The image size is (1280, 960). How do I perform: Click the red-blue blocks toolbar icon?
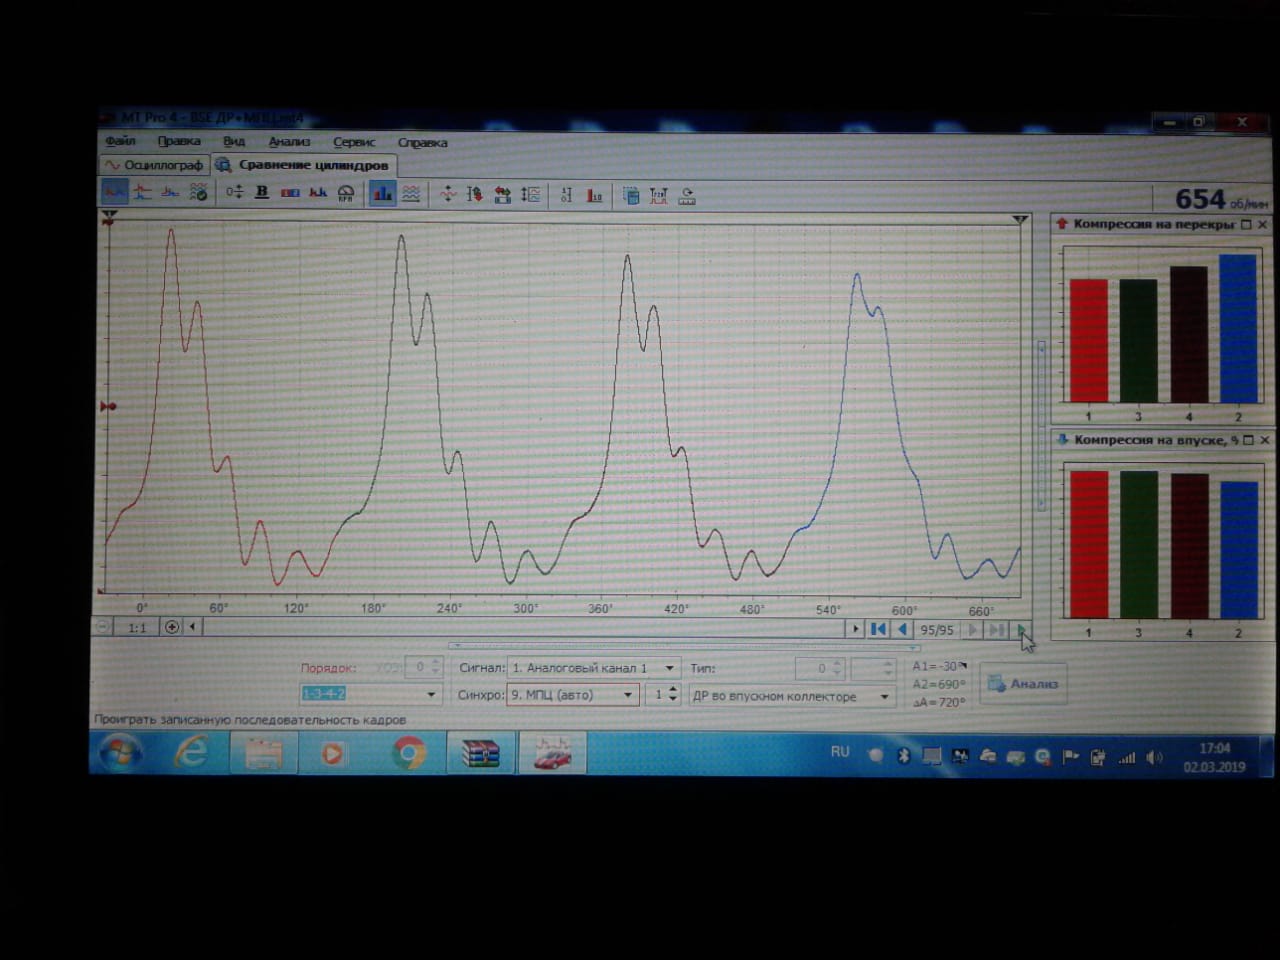pyautogui.click(x=290, y=193)
